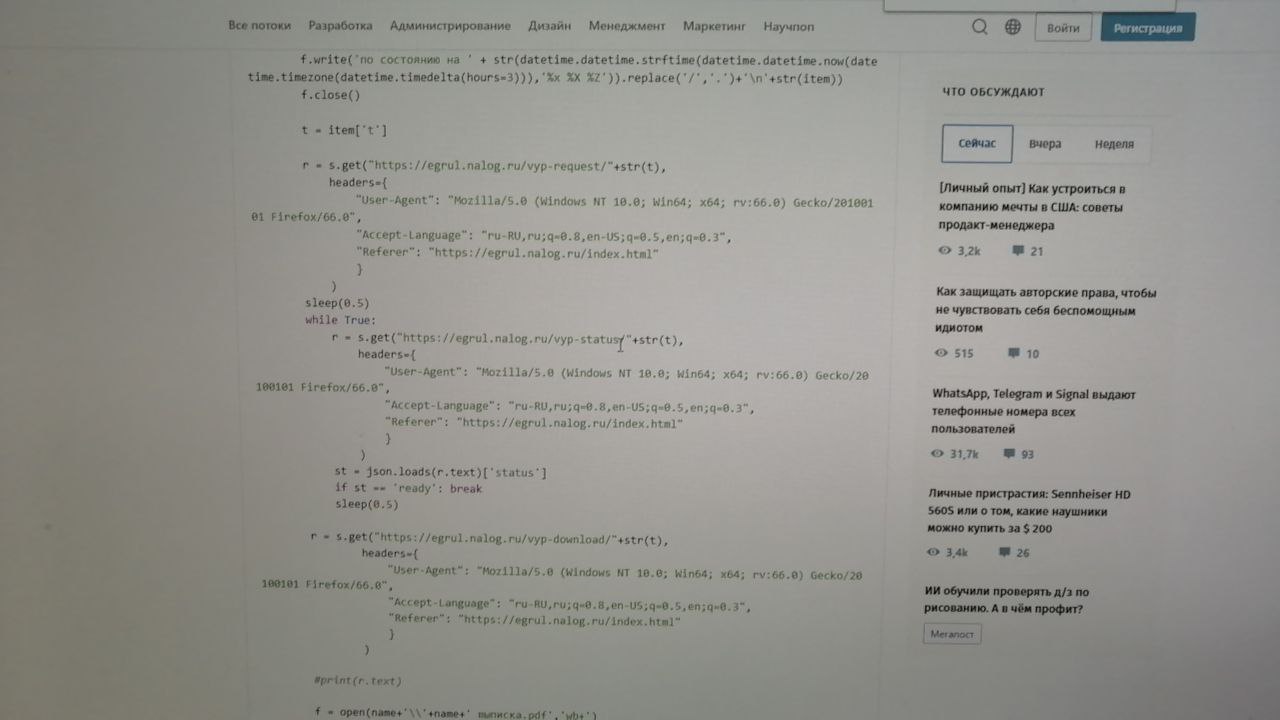Open the Менеджмент section
The width and height of the screenshot is (1280, 720).
(627, 26)
